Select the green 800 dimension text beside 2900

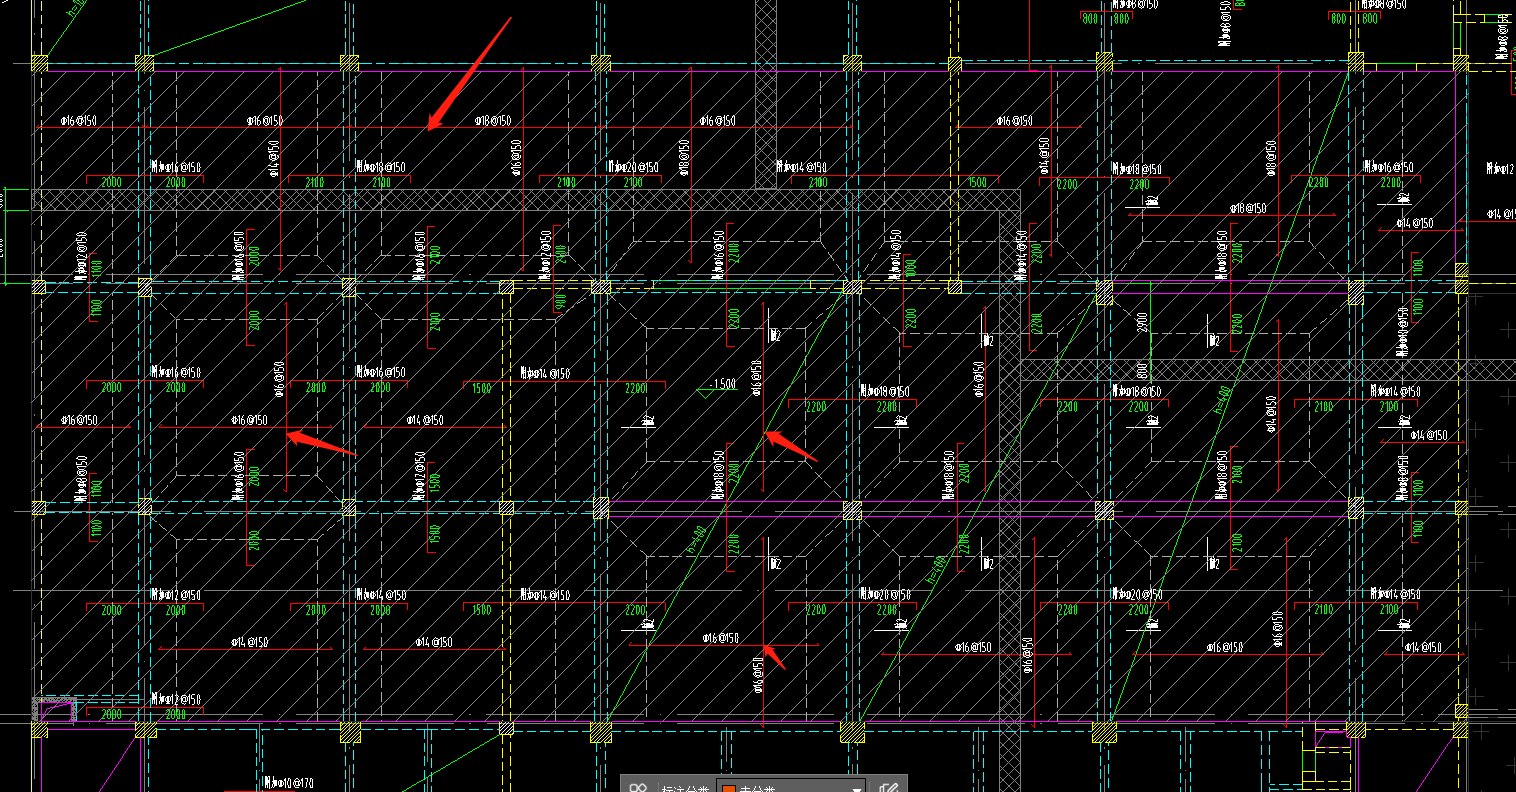1142,370
